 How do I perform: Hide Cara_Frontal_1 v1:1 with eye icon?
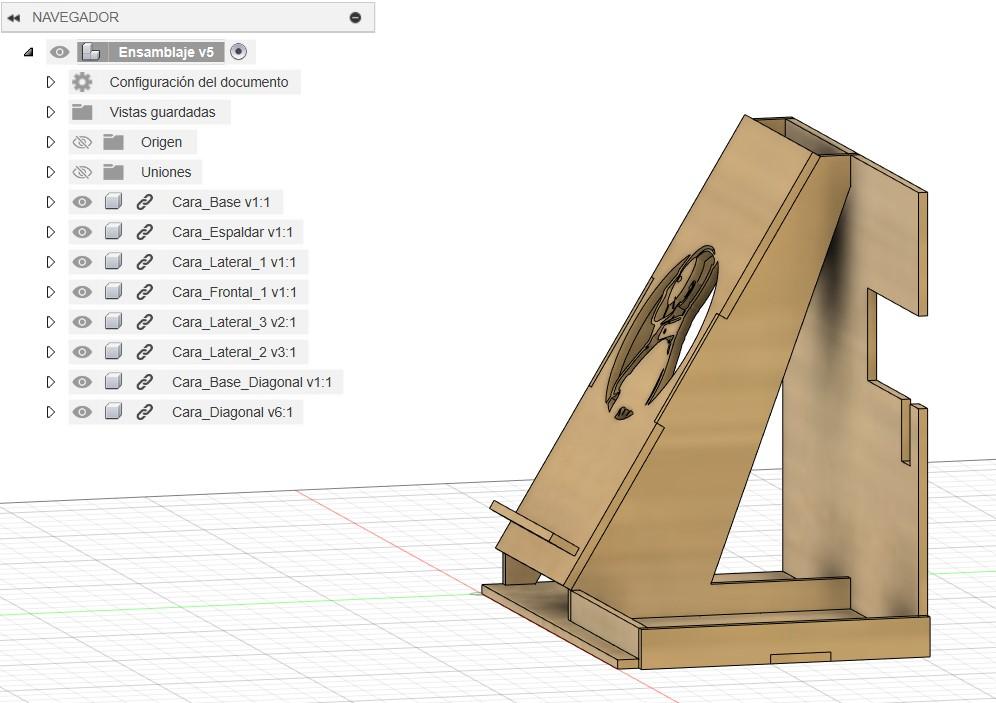82,291
